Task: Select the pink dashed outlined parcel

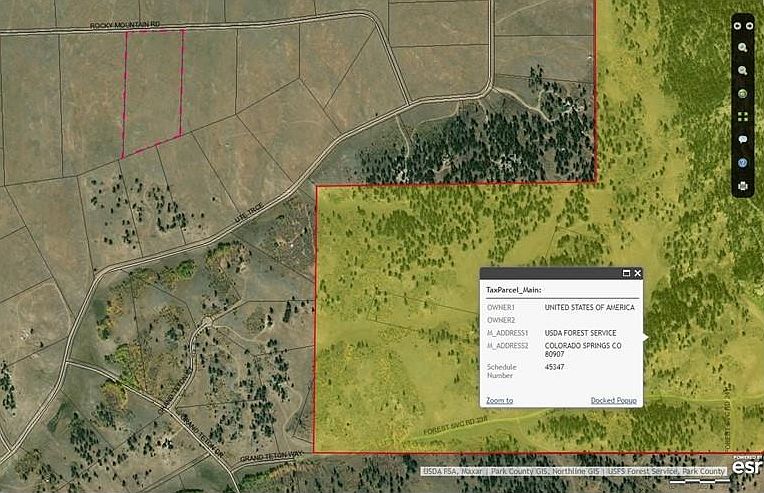Action: click(x=153, y=90)
